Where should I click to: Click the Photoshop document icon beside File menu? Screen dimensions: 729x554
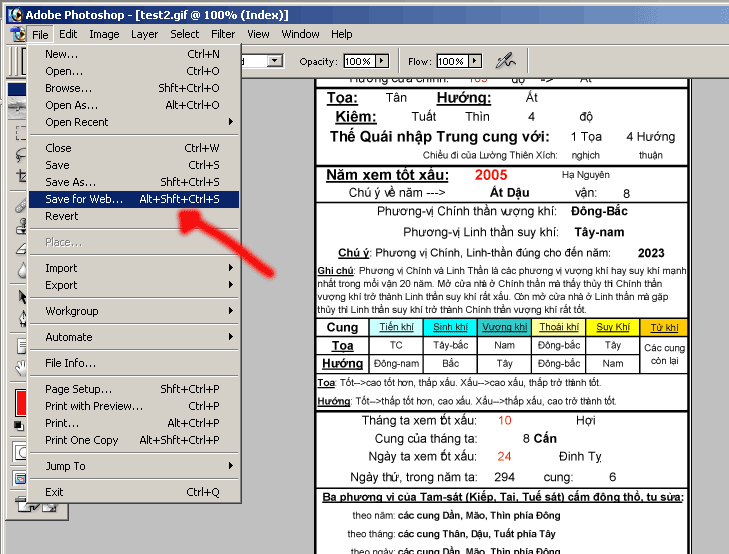[x=17, y=34]
